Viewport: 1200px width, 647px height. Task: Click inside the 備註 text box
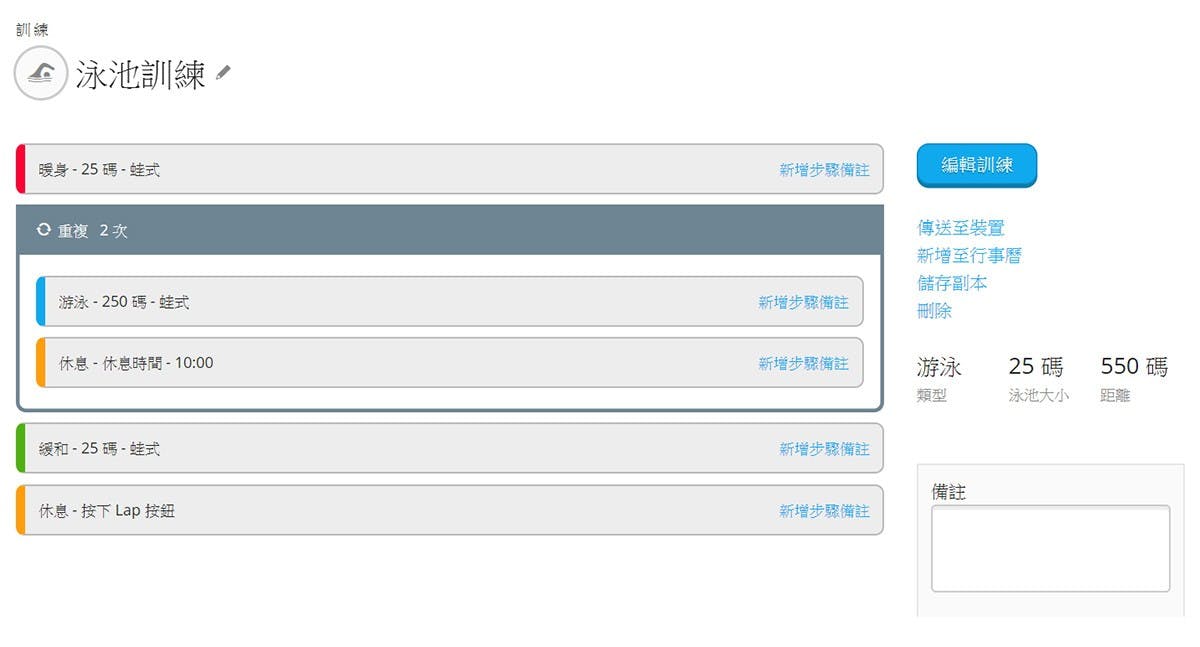coord(1050,548)
